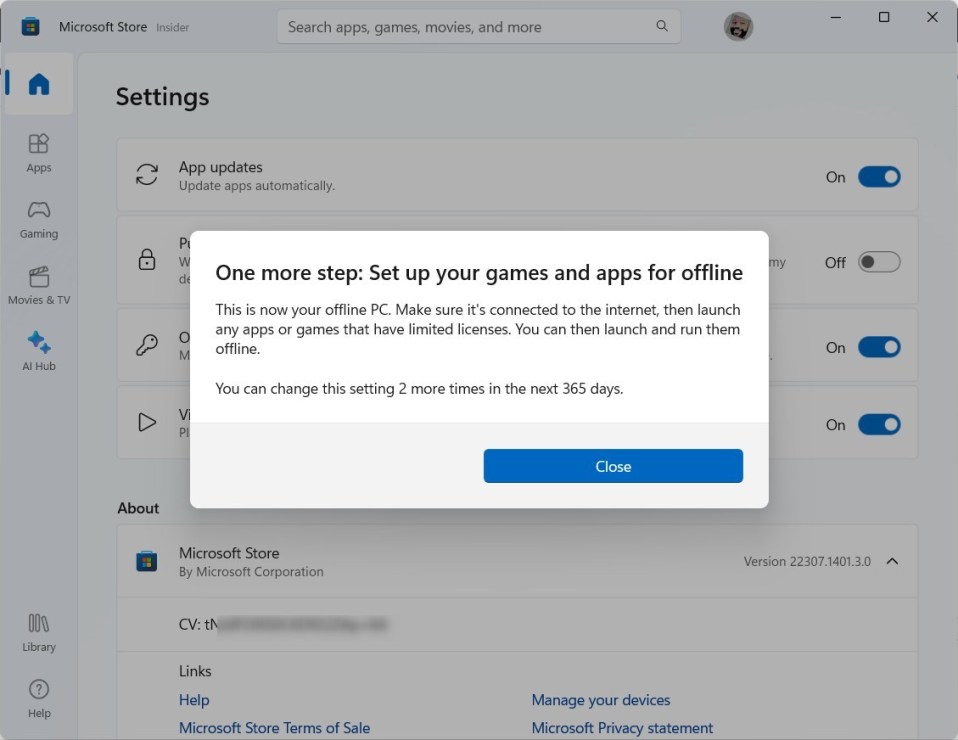Click the Version 22307.1401.3.0 text
The image size is (958, 740).
[x=806, y=561]
